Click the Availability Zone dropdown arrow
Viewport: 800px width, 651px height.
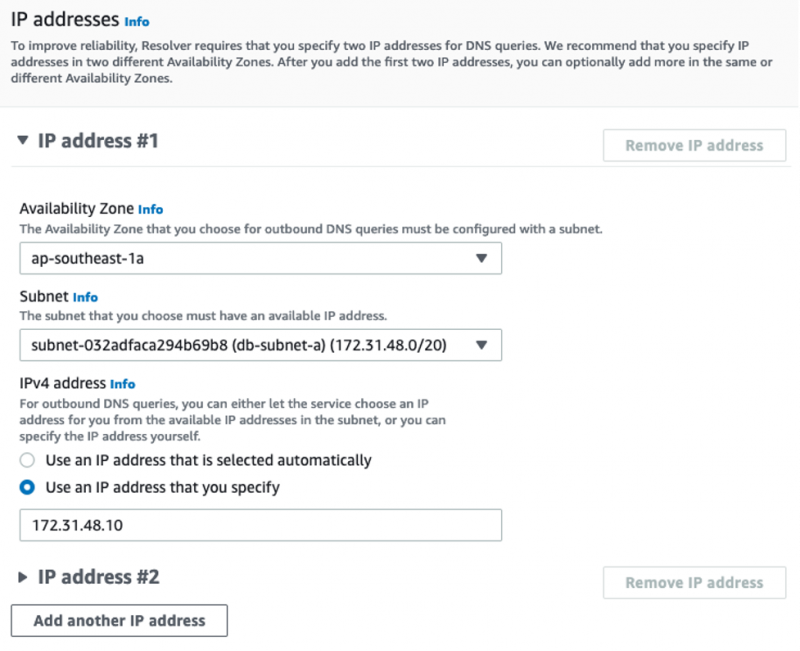(x=481, y=258)
